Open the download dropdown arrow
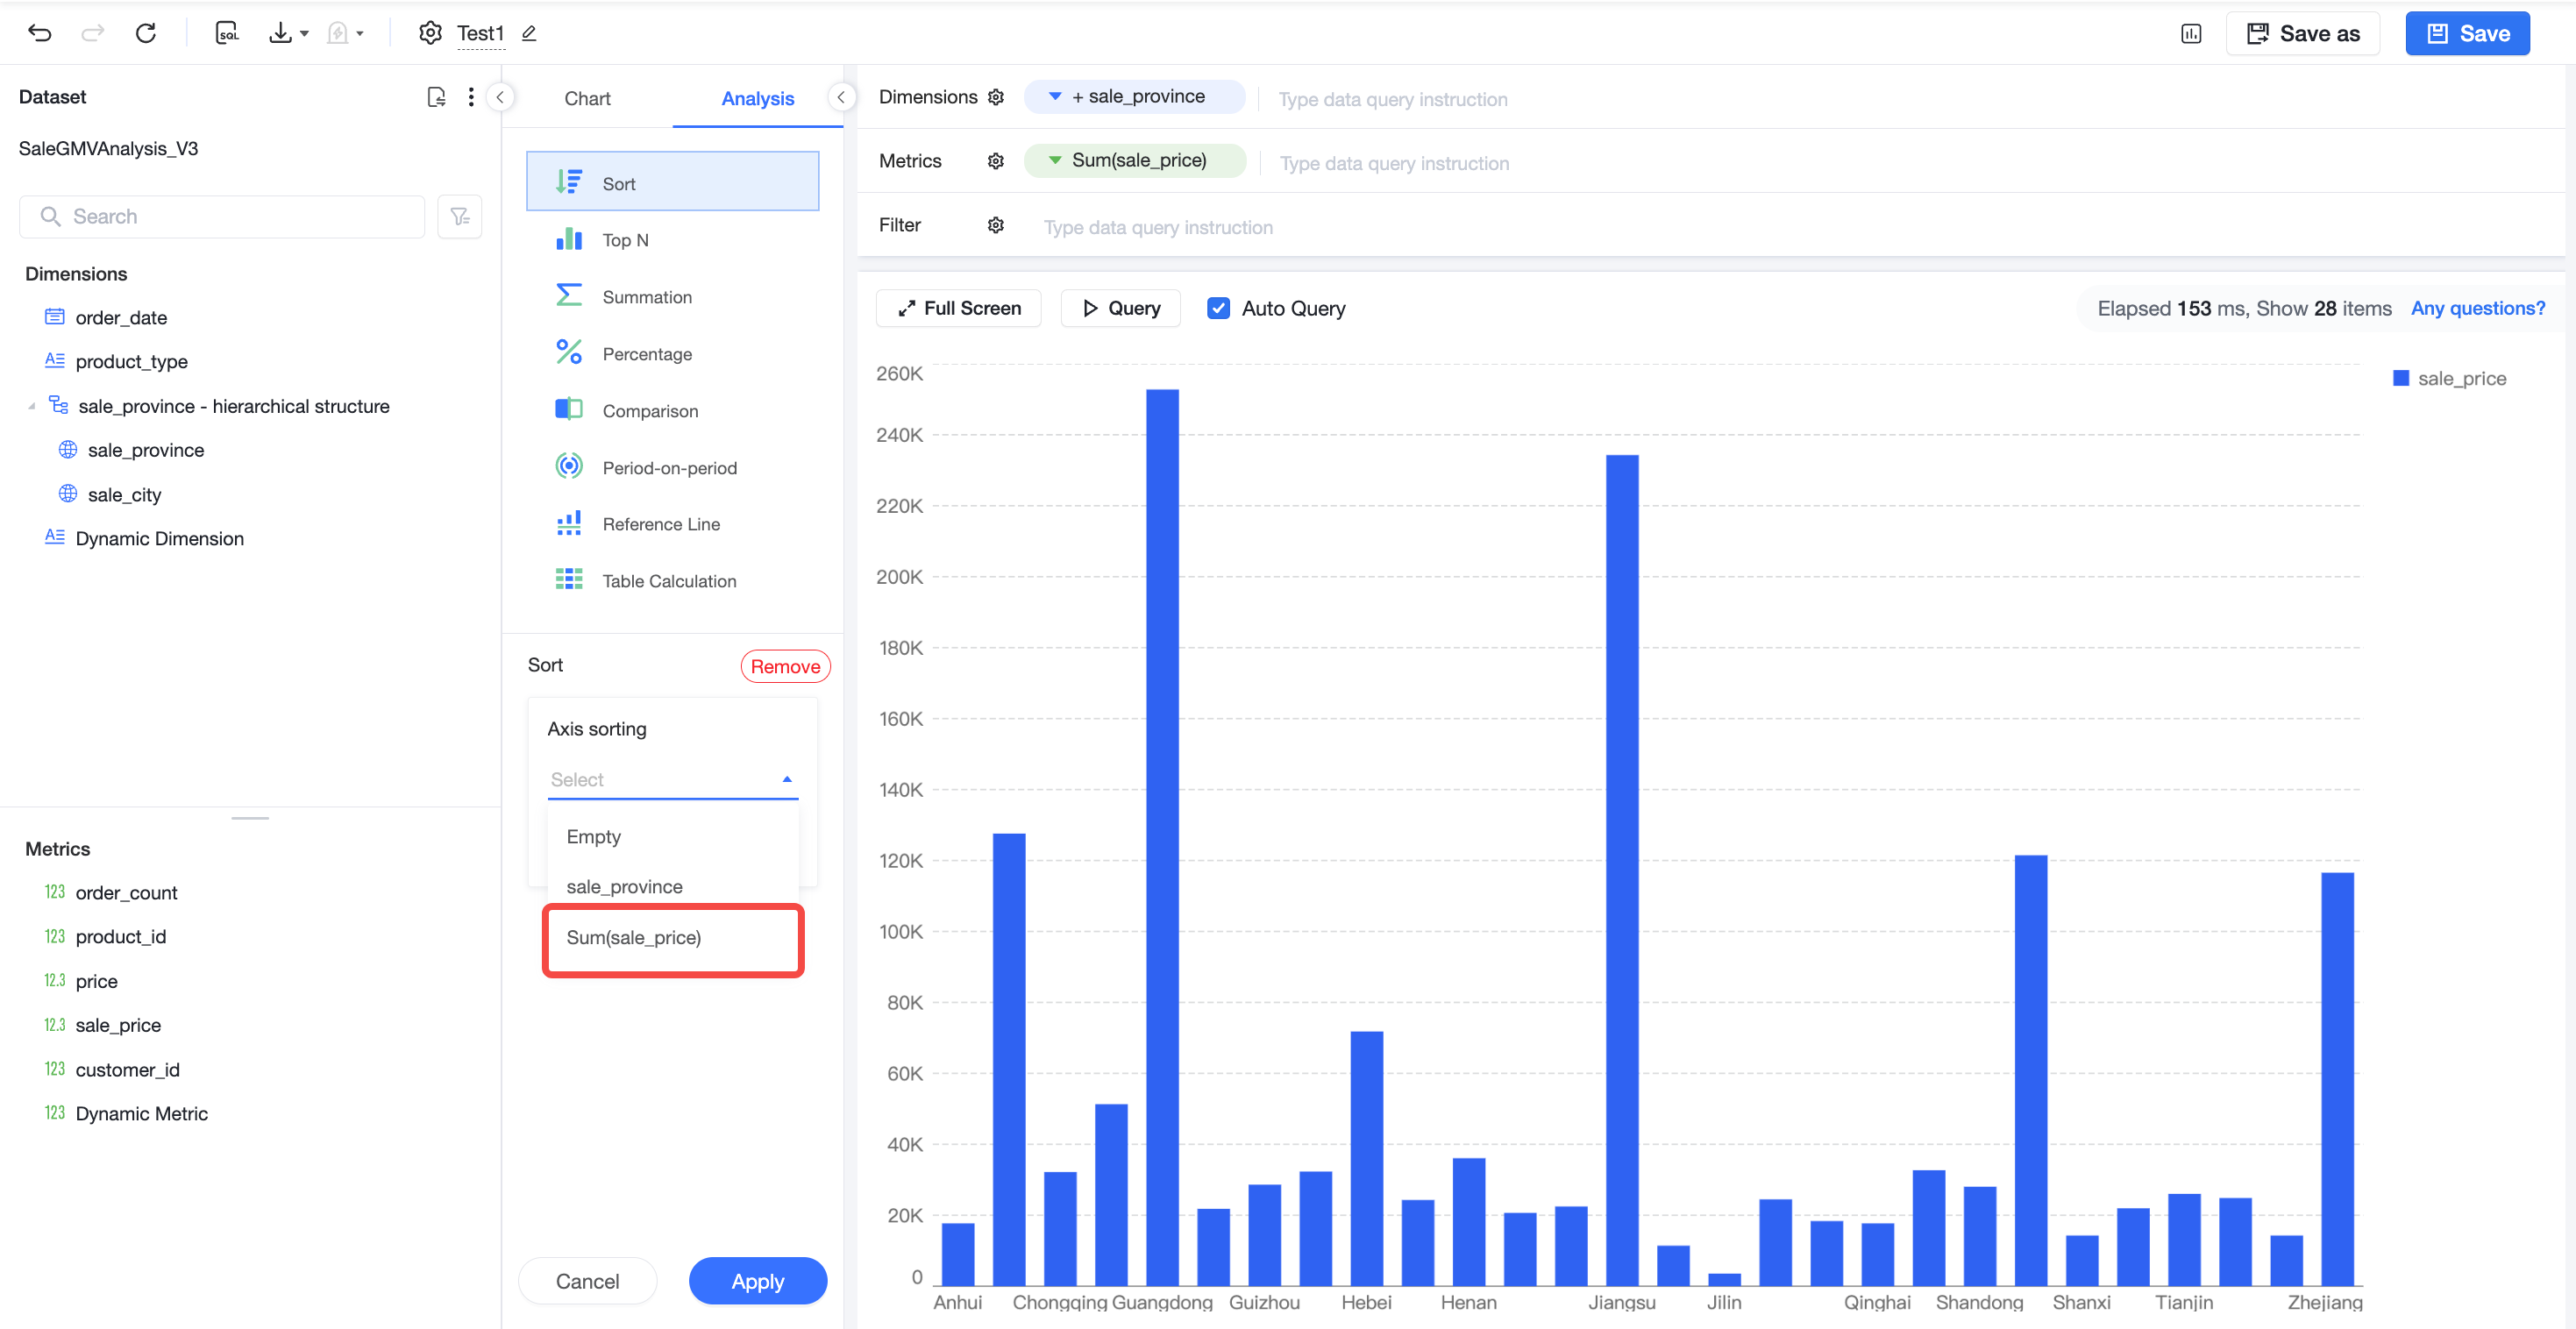 [x=304, y=33]
